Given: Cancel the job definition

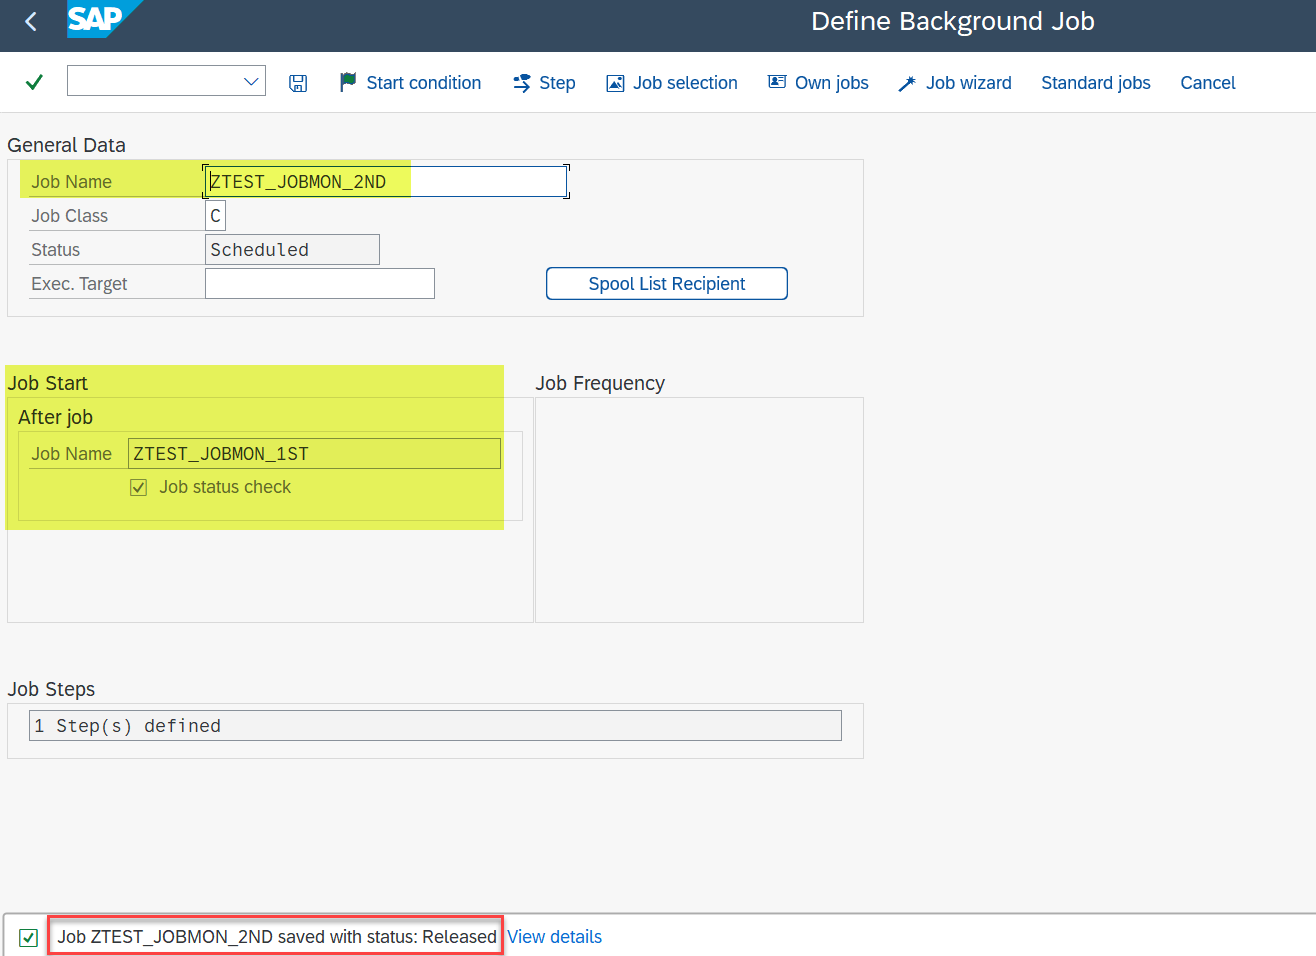Looking at the screenshot, I should [x=1208, y=83].
